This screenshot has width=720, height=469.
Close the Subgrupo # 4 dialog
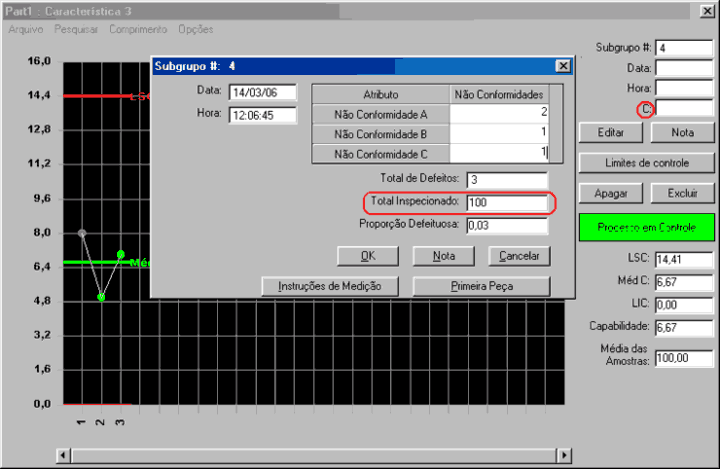pyautogui.click(x=563, y=66)
